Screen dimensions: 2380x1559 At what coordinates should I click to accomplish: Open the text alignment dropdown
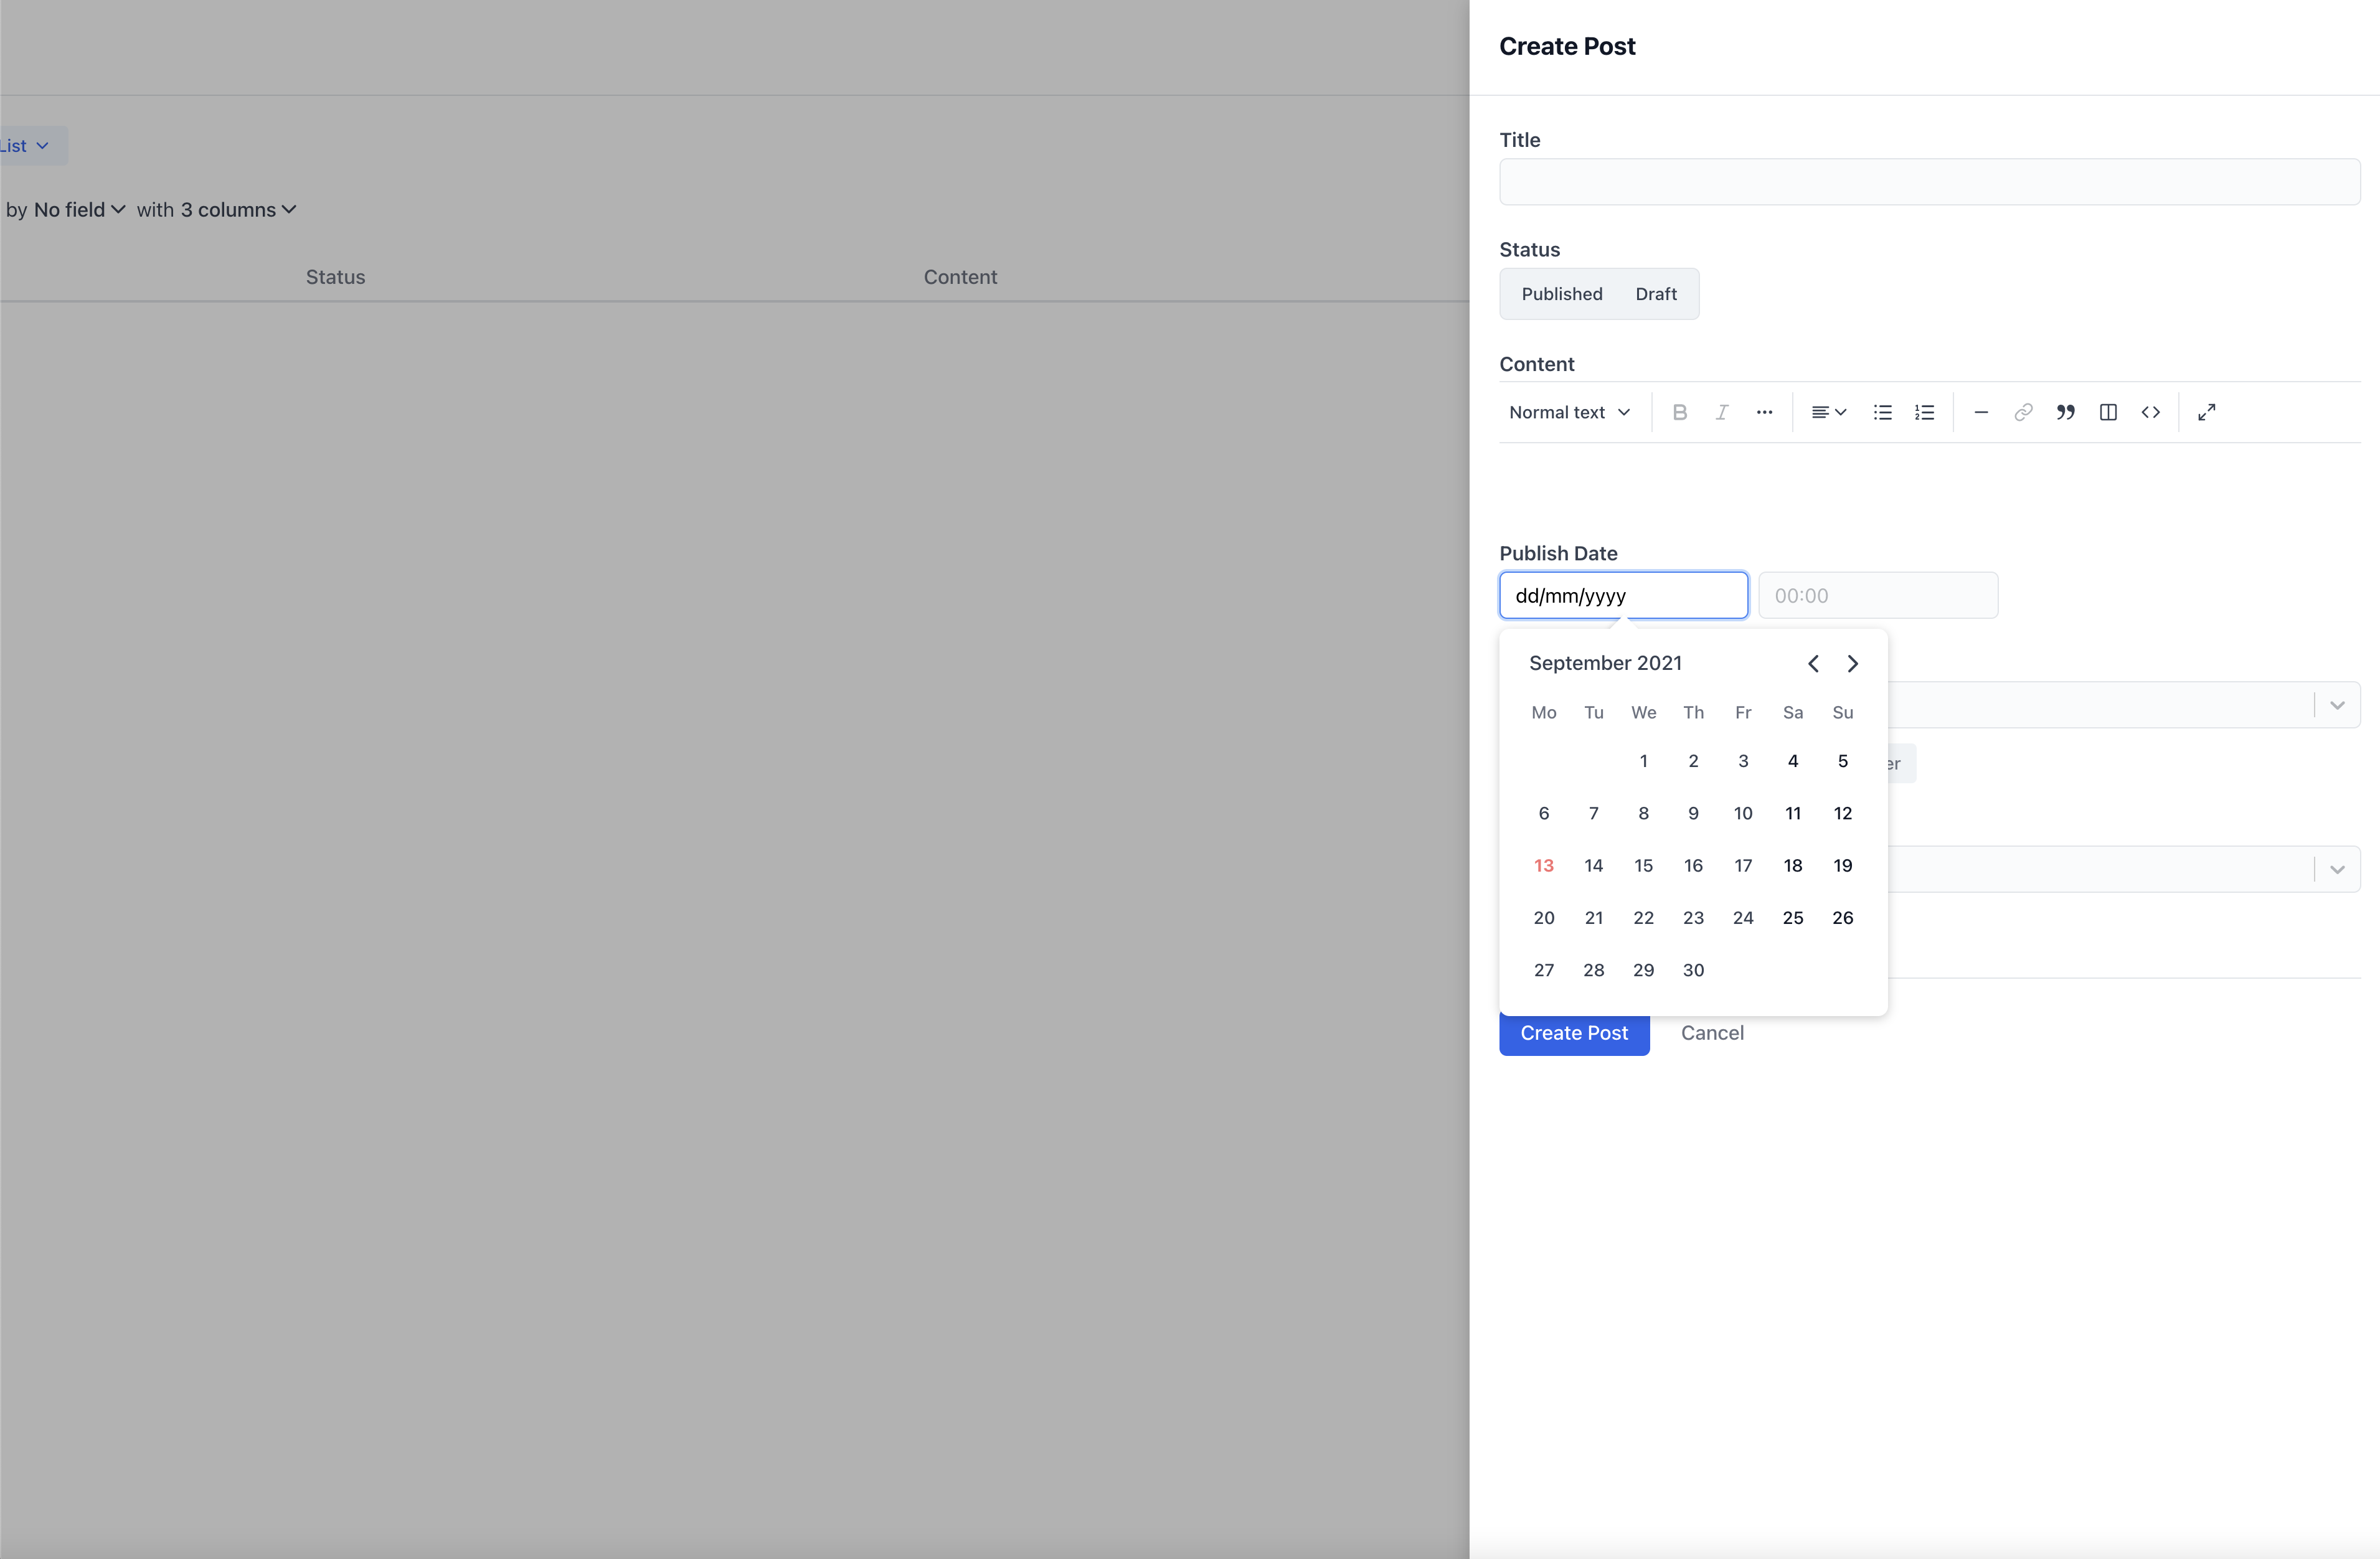click(1829, 412)
